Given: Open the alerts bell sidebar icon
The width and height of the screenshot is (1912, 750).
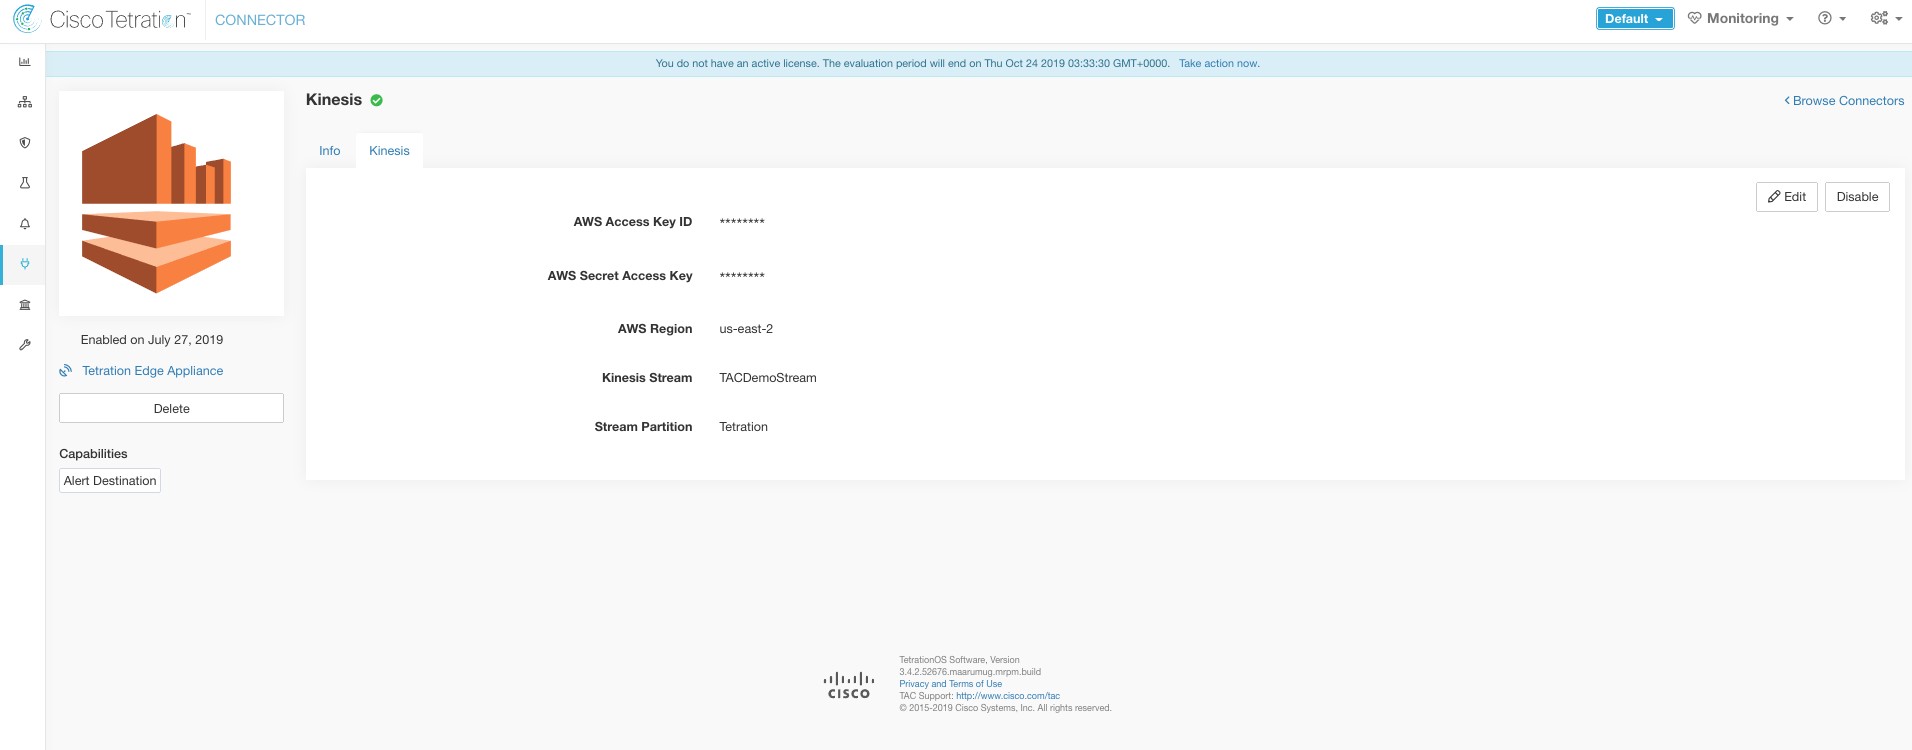Looking at the screenshot, I should pos(24,224).
